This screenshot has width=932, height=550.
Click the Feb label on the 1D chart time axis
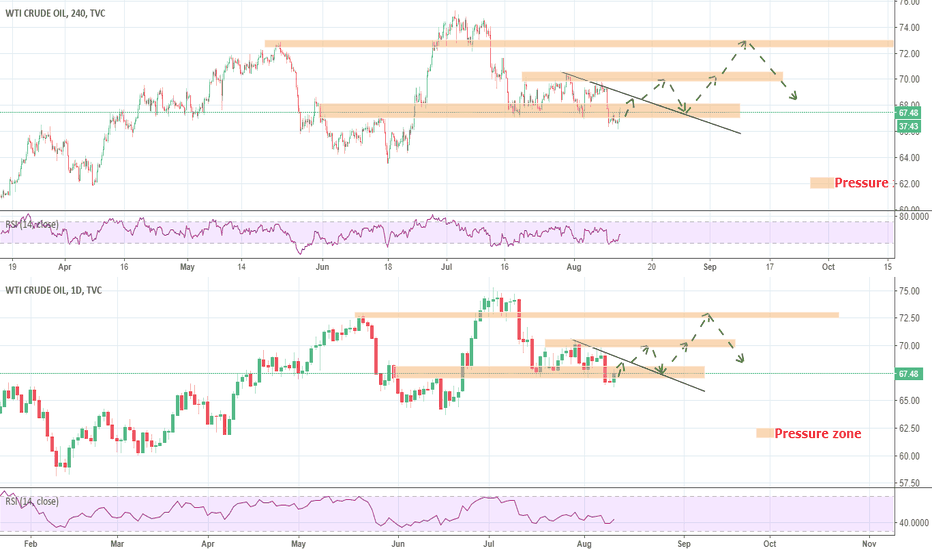click(x=30, y=543)
